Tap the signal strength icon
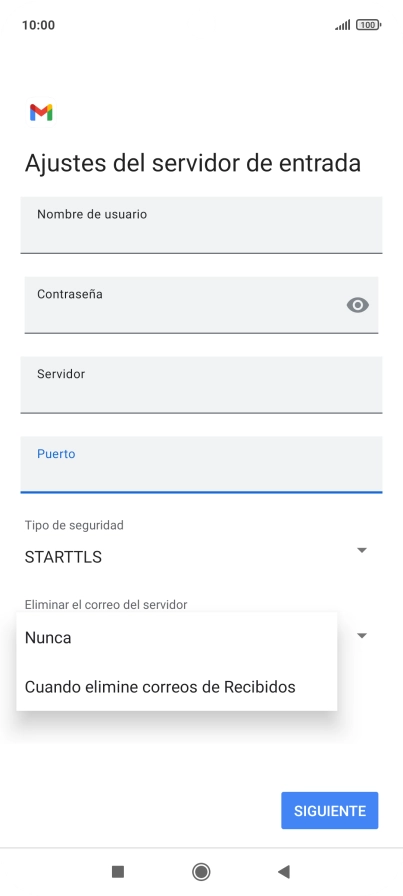The height and width of the screenshot is (896, 403). click(x=343, y=25)
